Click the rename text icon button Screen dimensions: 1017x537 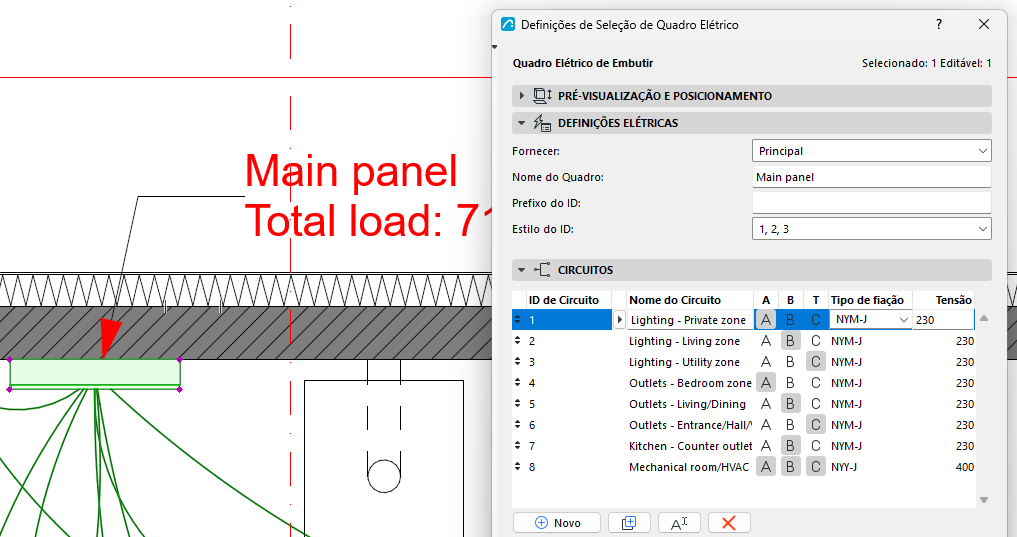(679, 523)
